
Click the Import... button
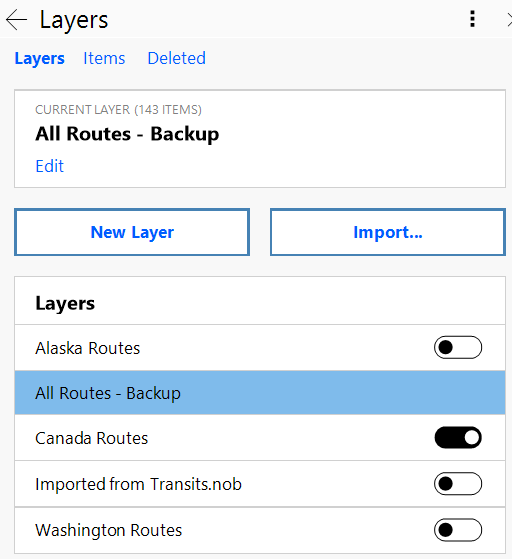(x=388, y=232)
